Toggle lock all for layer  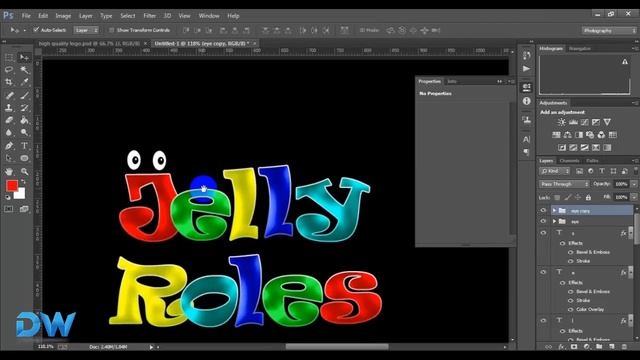click(x=588, y=198)
